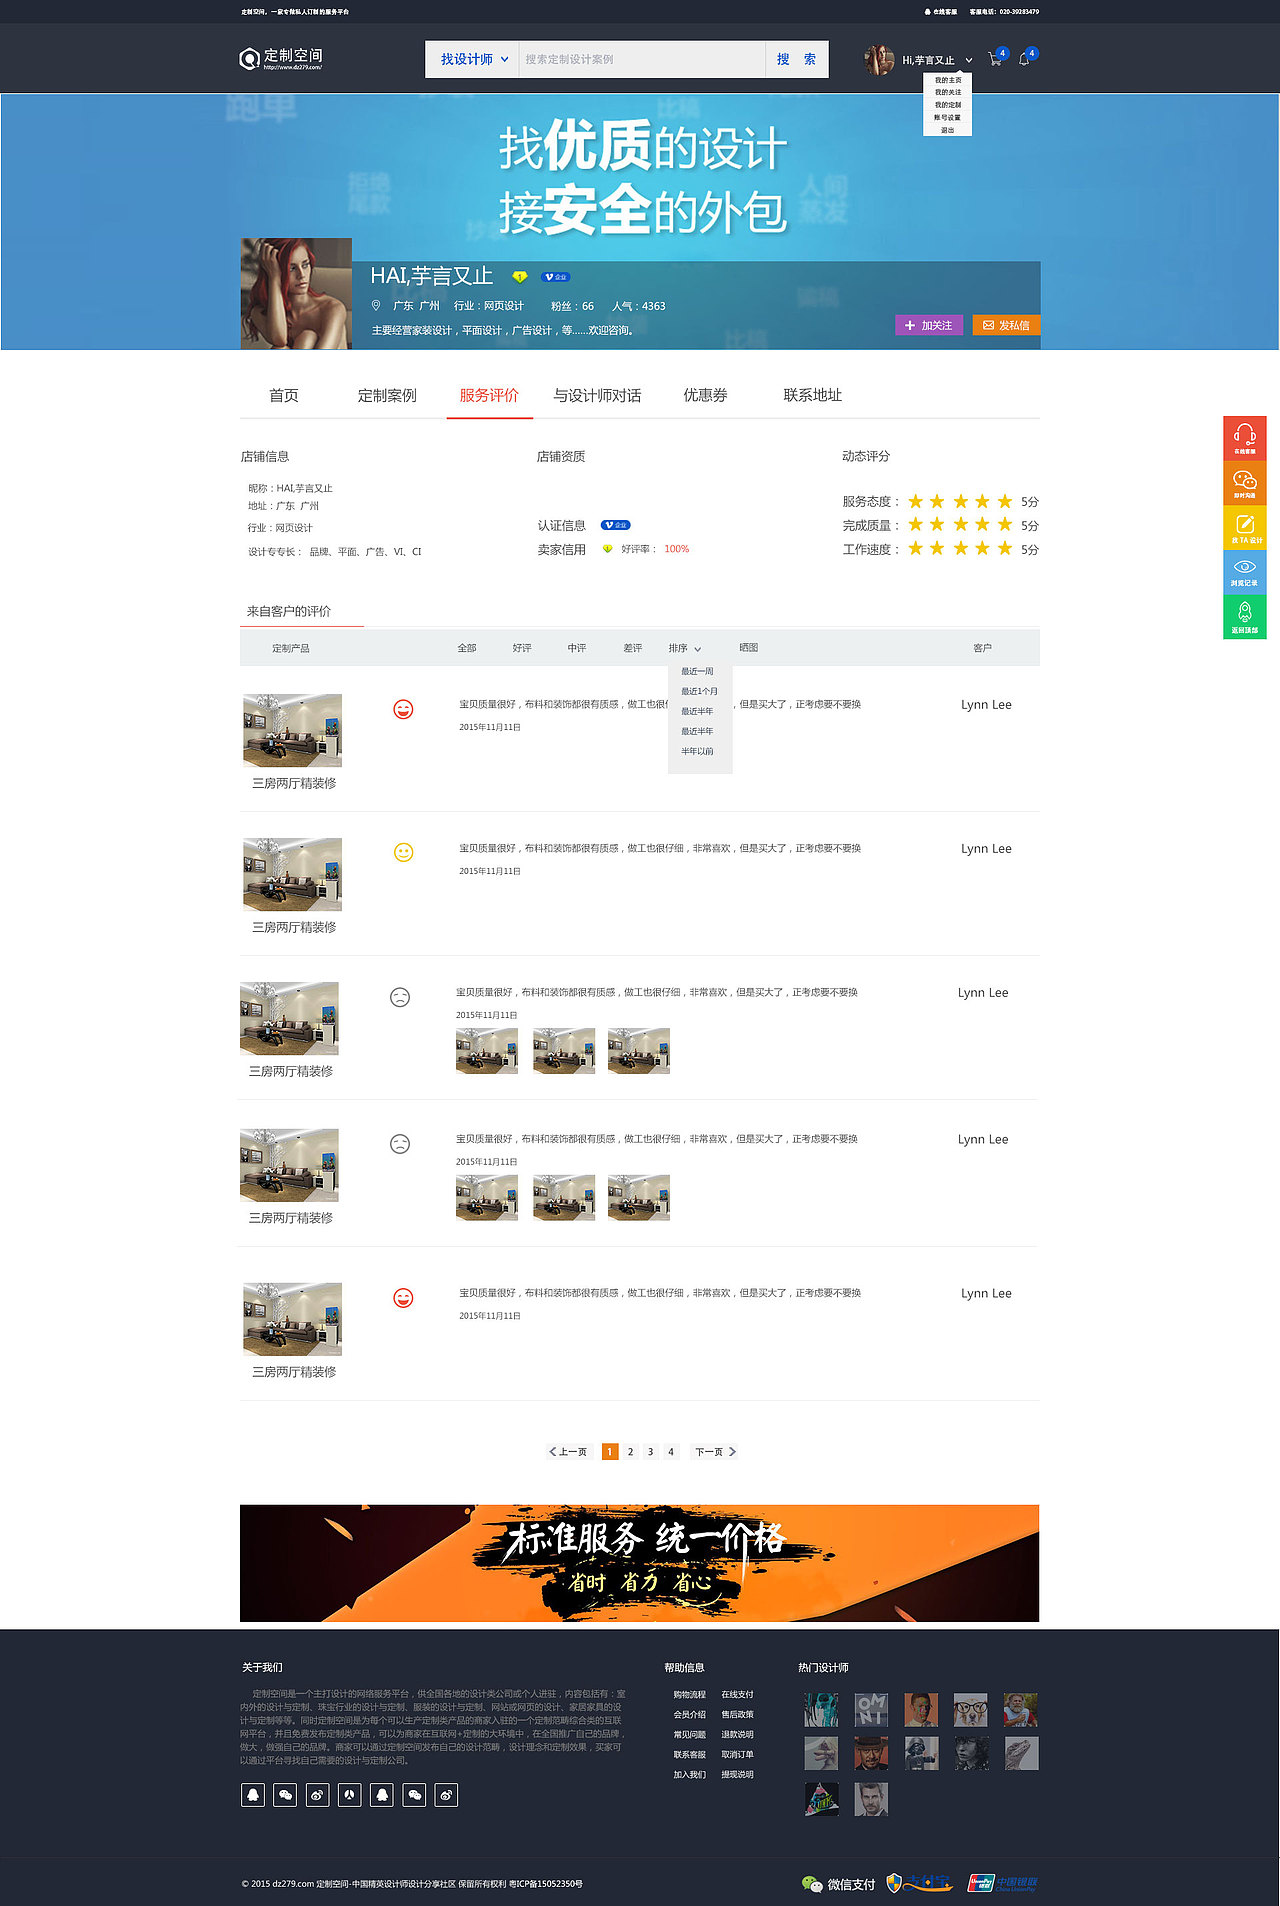The image size is (1280, 1906).
Task: Click 找TA设计 pencil sidebar icon
Action: pyautogui.click(x=1245, y=528)
